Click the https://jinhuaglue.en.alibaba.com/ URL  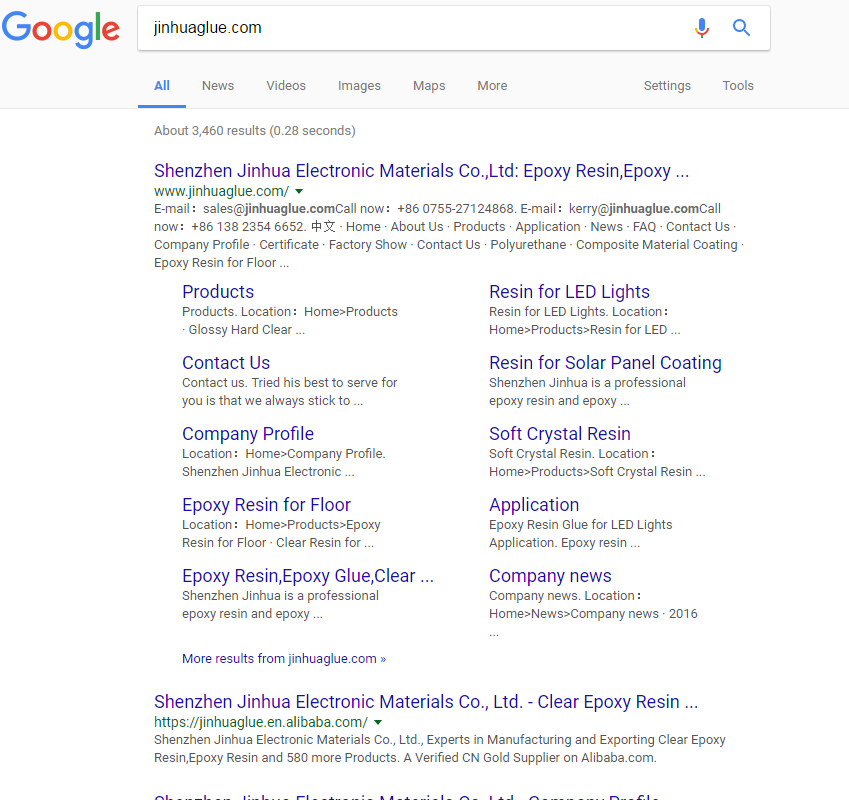(260, 722)
